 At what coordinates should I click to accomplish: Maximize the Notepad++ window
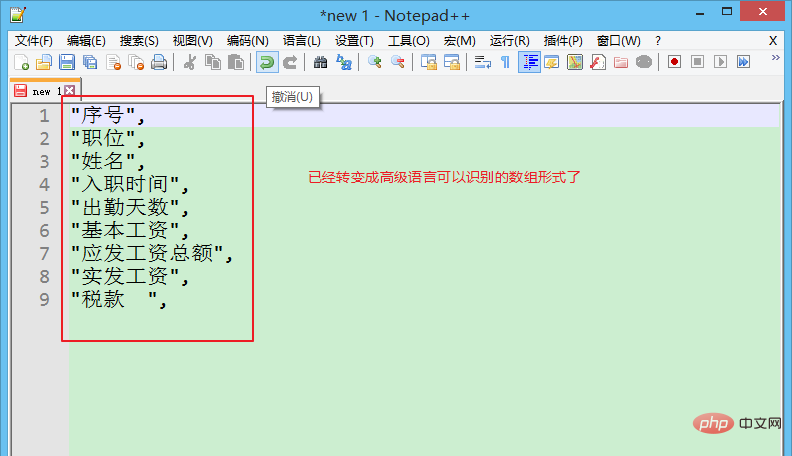pos(727,12)
